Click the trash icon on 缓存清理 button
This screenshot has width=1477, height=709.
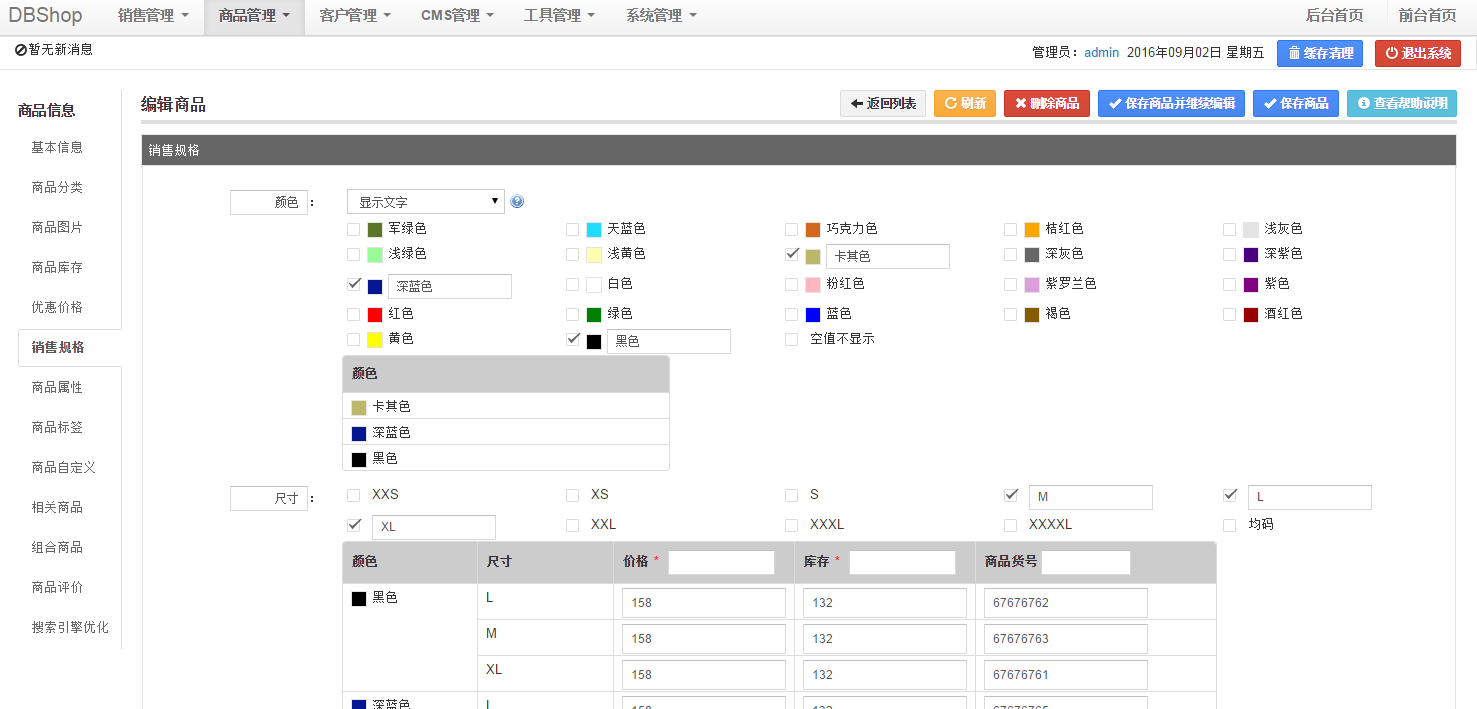(1294, 53)
